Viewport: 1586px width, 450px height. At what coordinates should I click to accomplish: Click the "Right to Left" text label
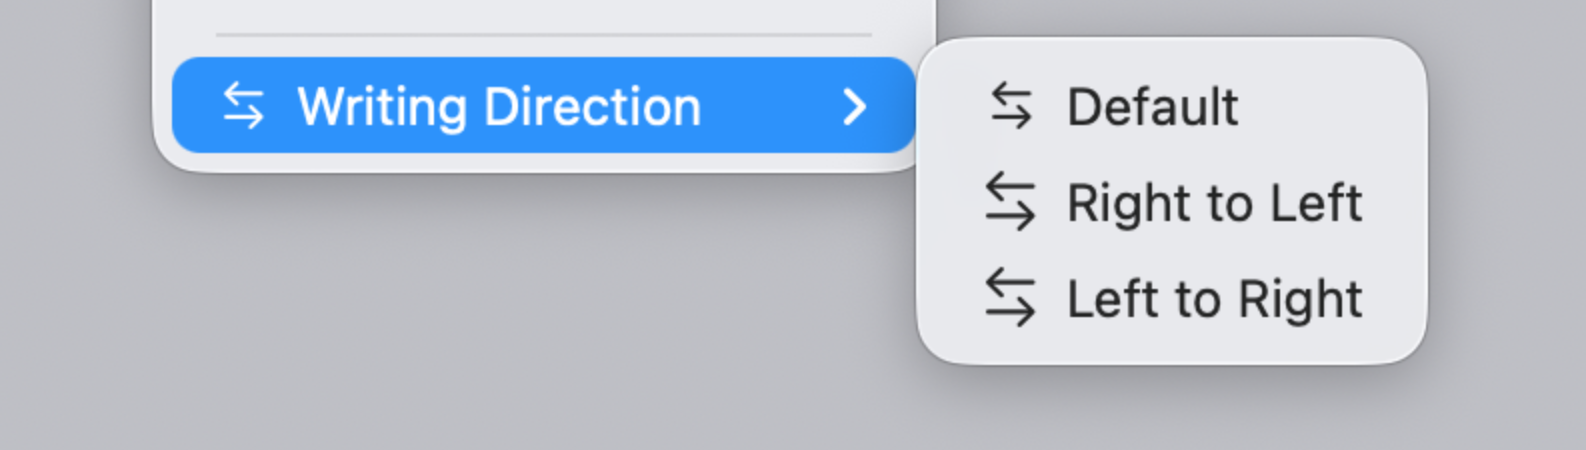tap(1214, 203)
